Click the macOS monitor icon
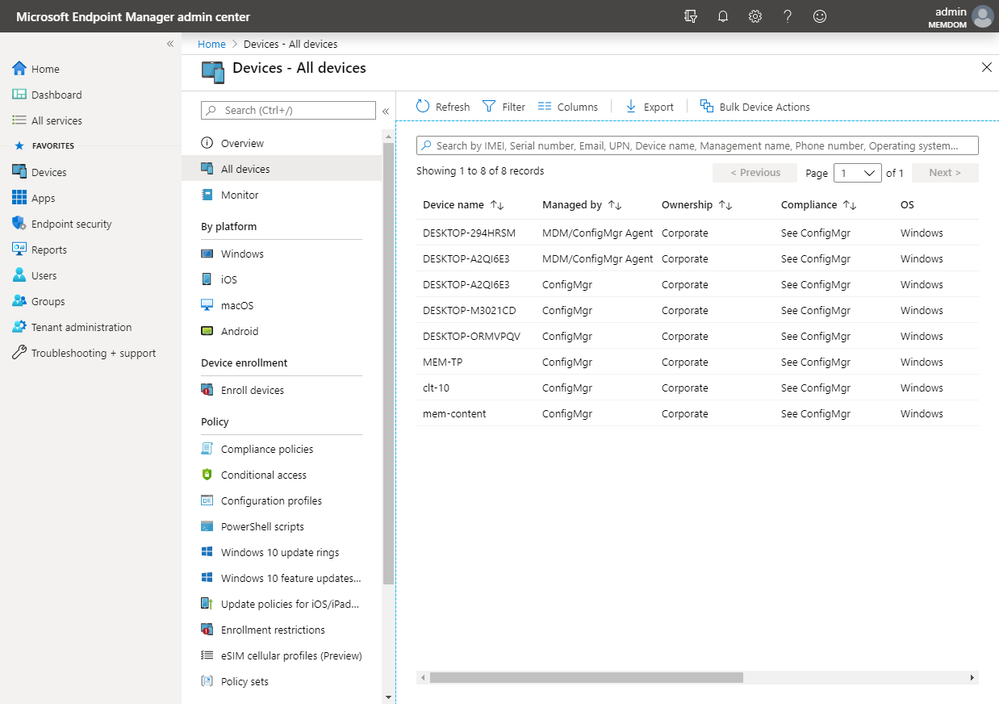 click(x=207, y=305)
